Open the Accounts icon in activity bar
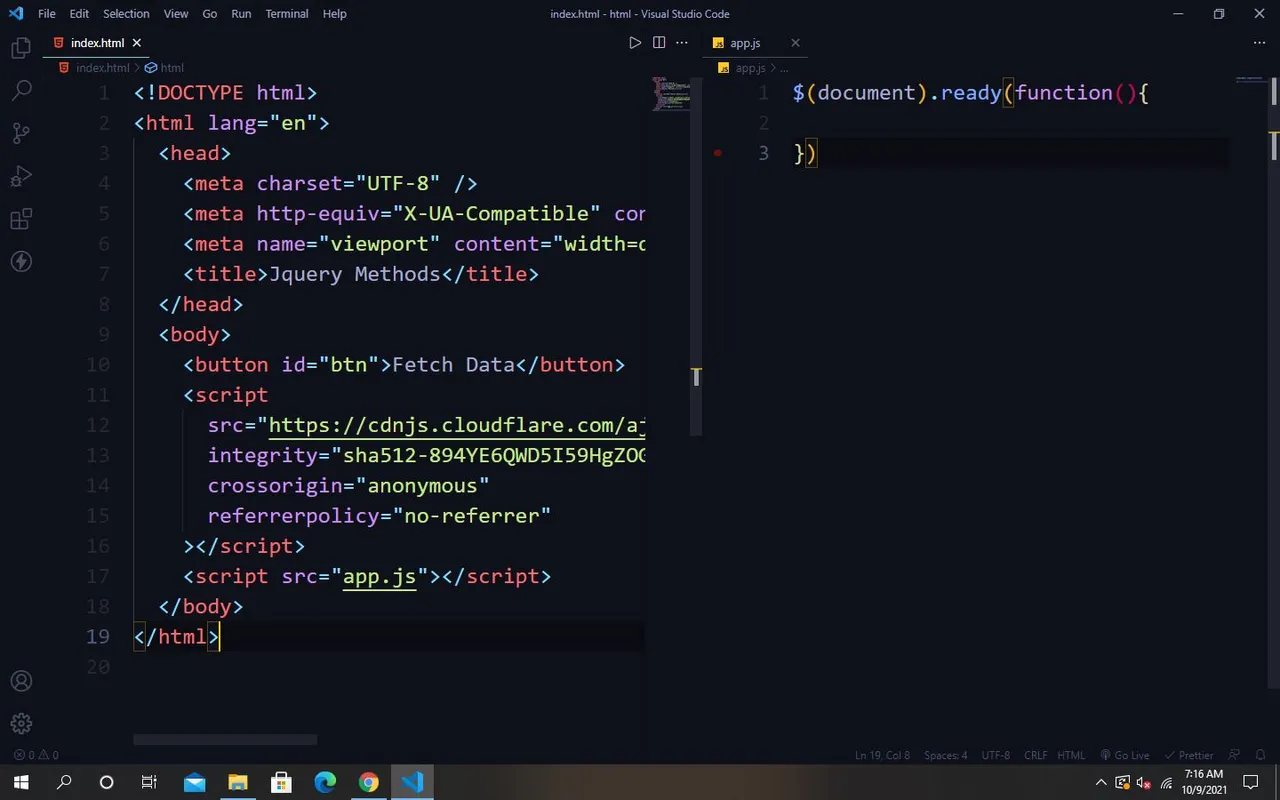Screen dimensions: 1280x800 click(x=21, y=681)
